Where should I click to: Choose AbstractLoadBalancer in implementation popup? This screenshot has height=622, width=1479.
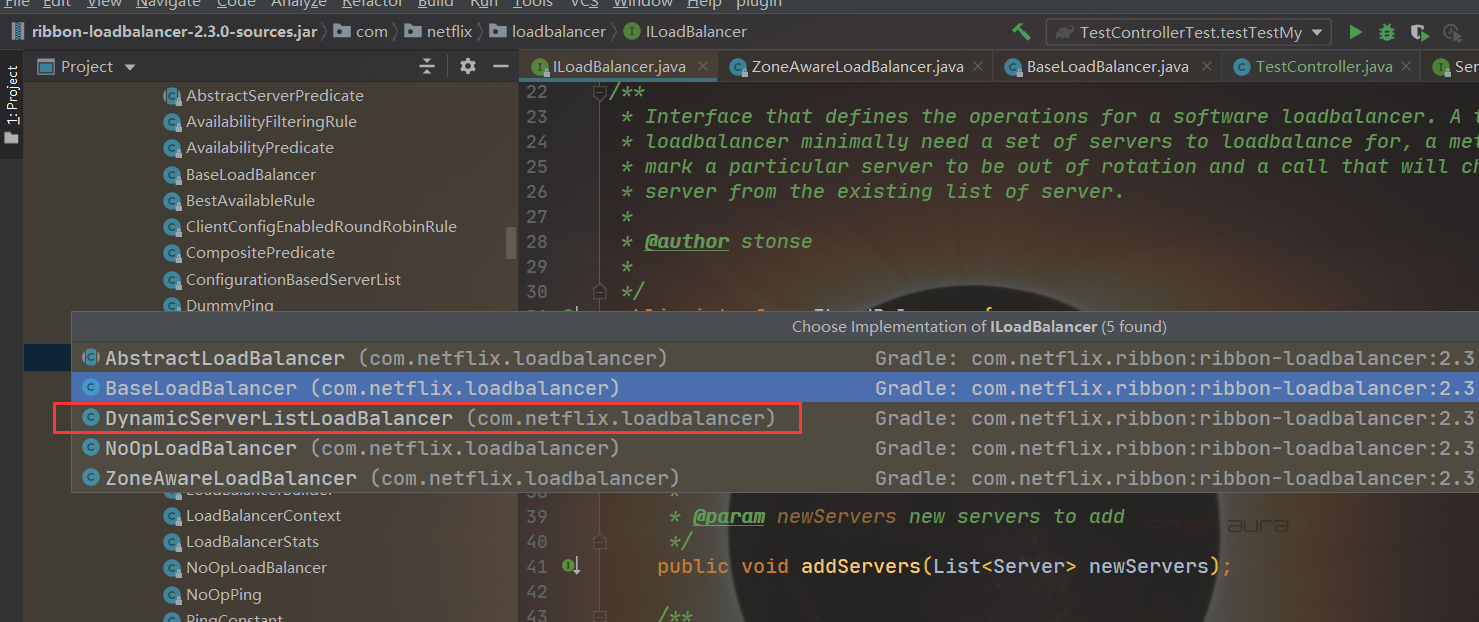coord(775,358)
